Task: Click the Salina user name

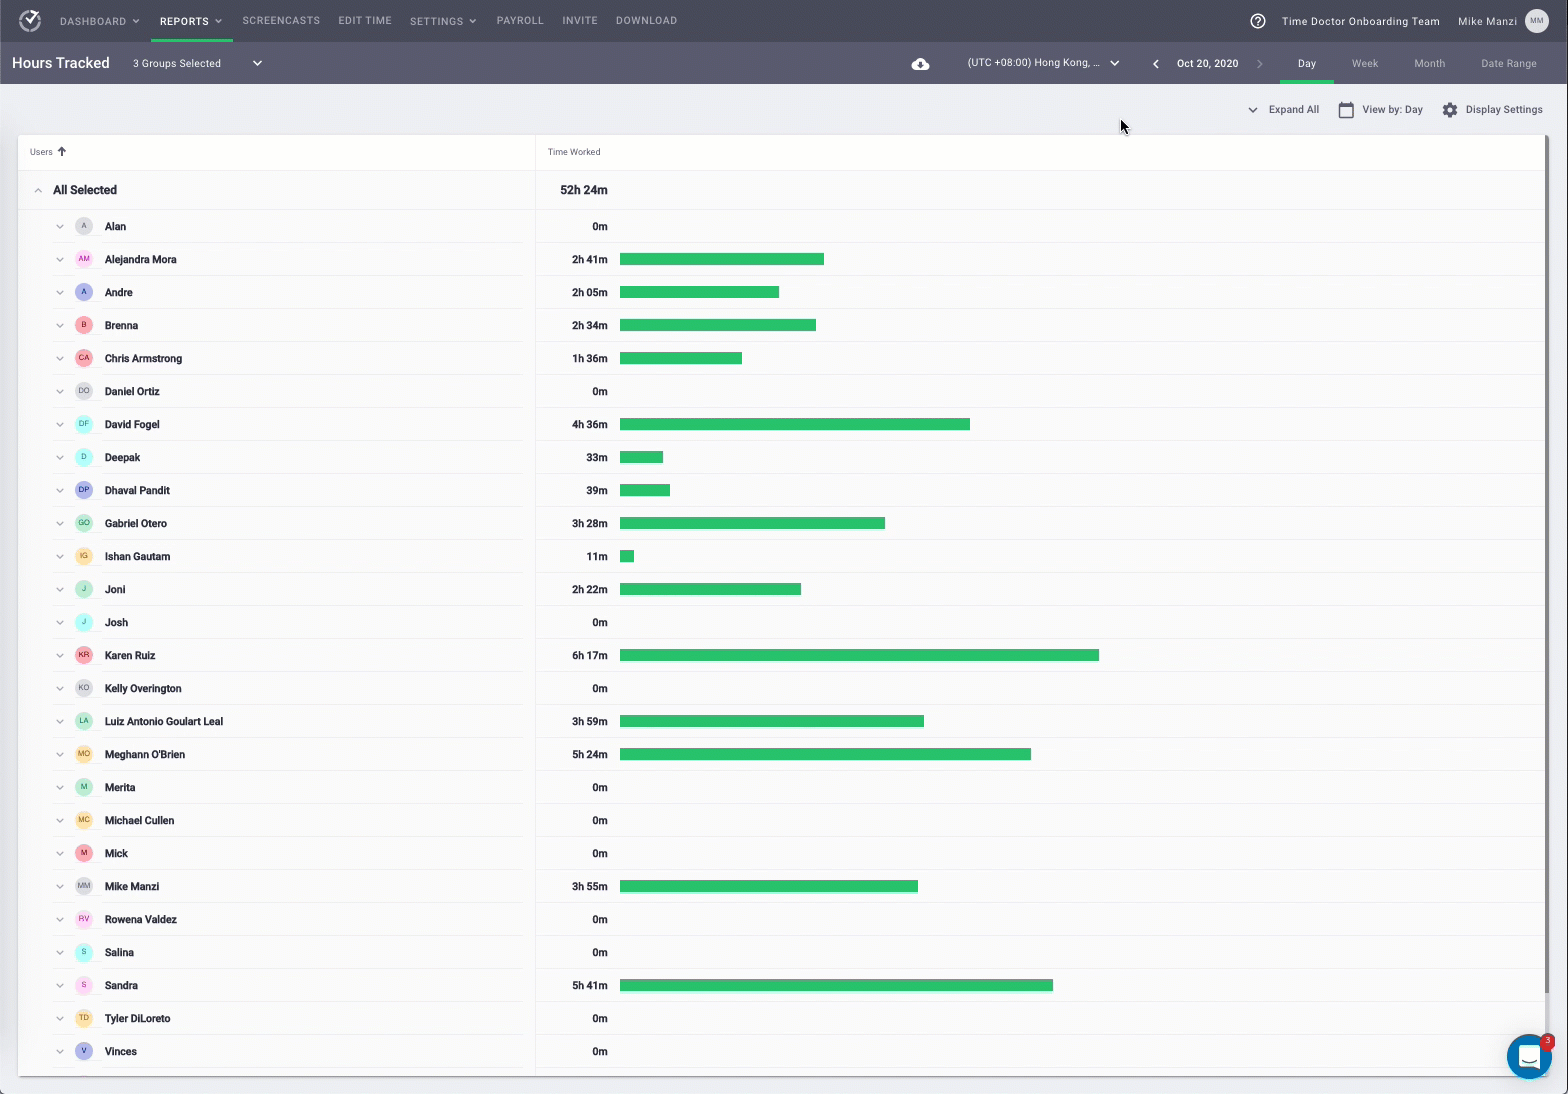Action: tap(119, 952)
